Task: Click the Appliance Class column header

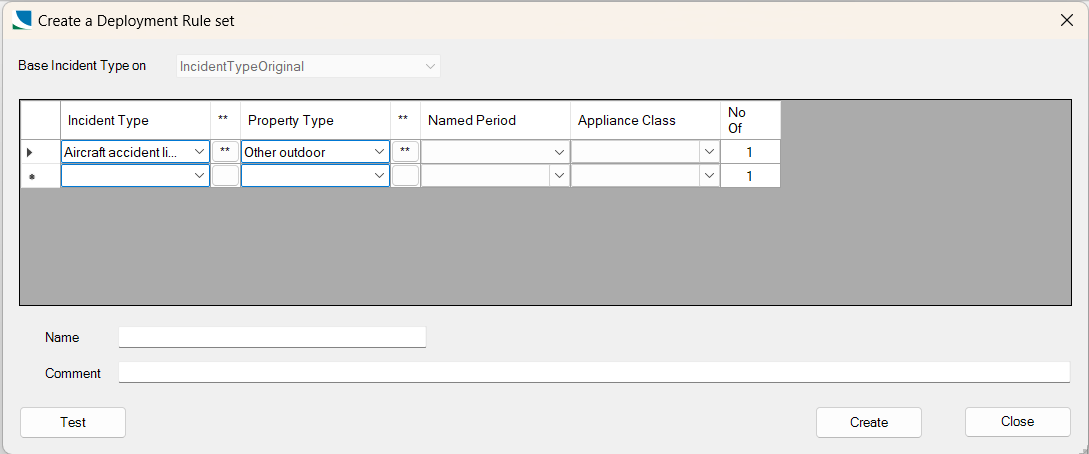Action: click(645, 120)
